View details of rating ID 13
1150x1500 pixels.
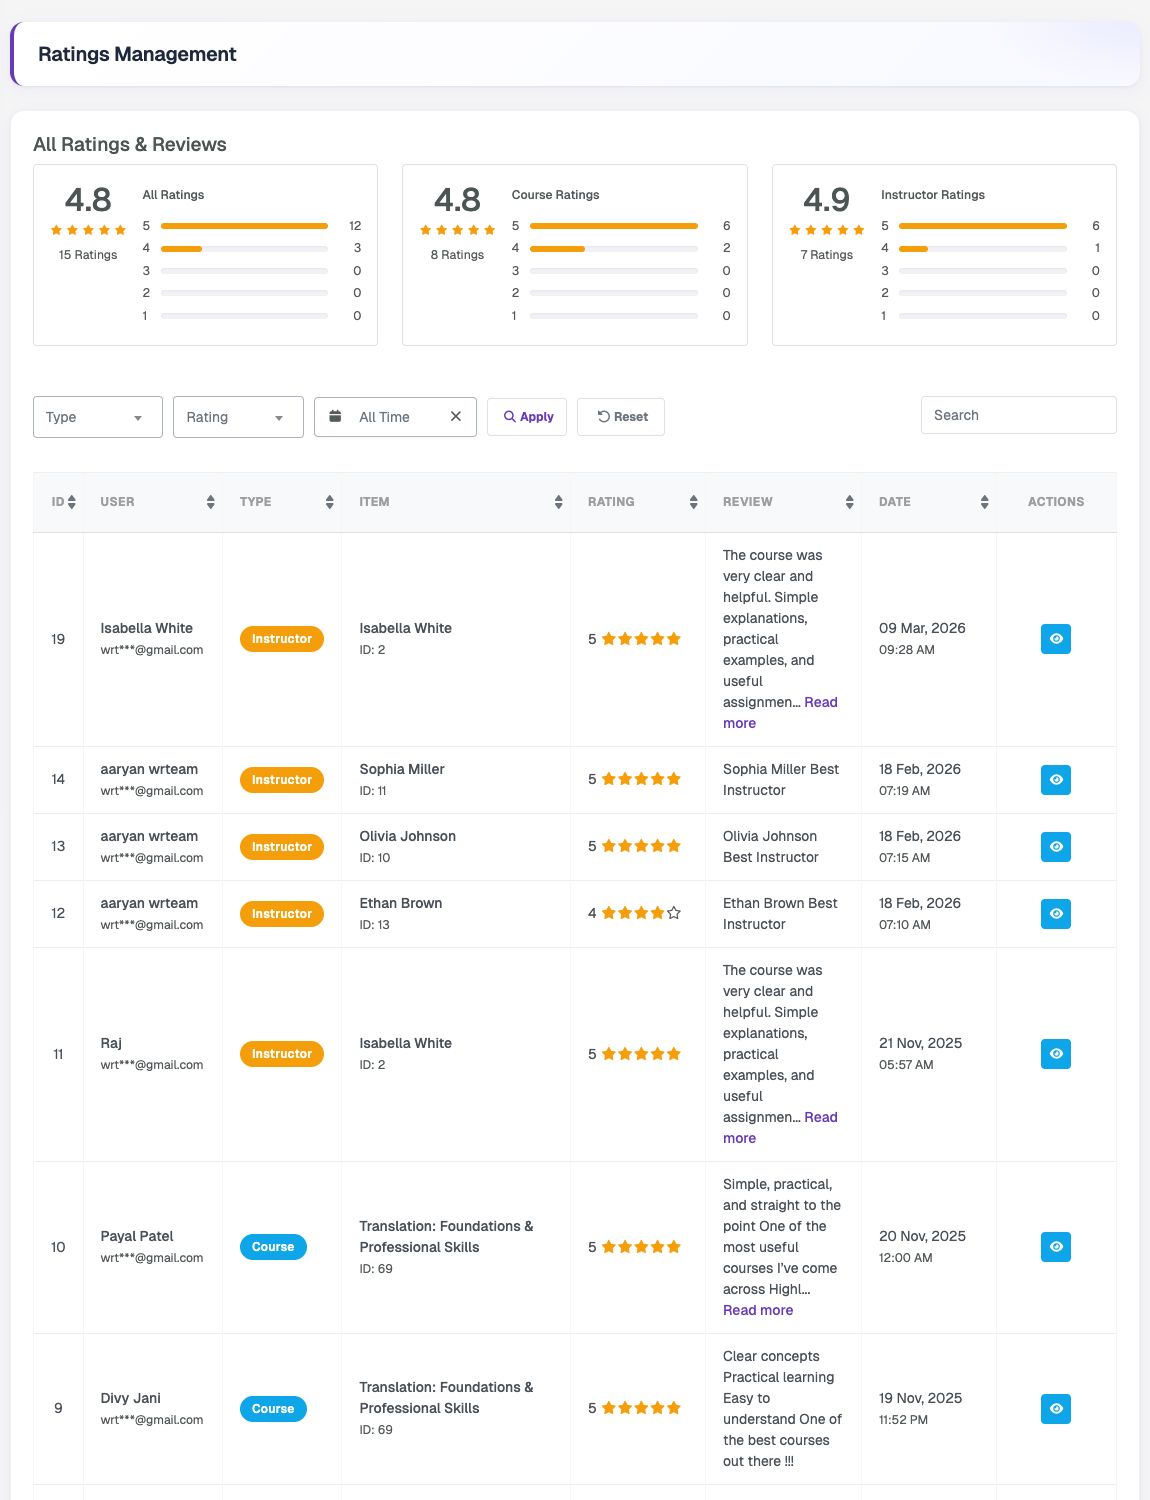point(1056,847)
